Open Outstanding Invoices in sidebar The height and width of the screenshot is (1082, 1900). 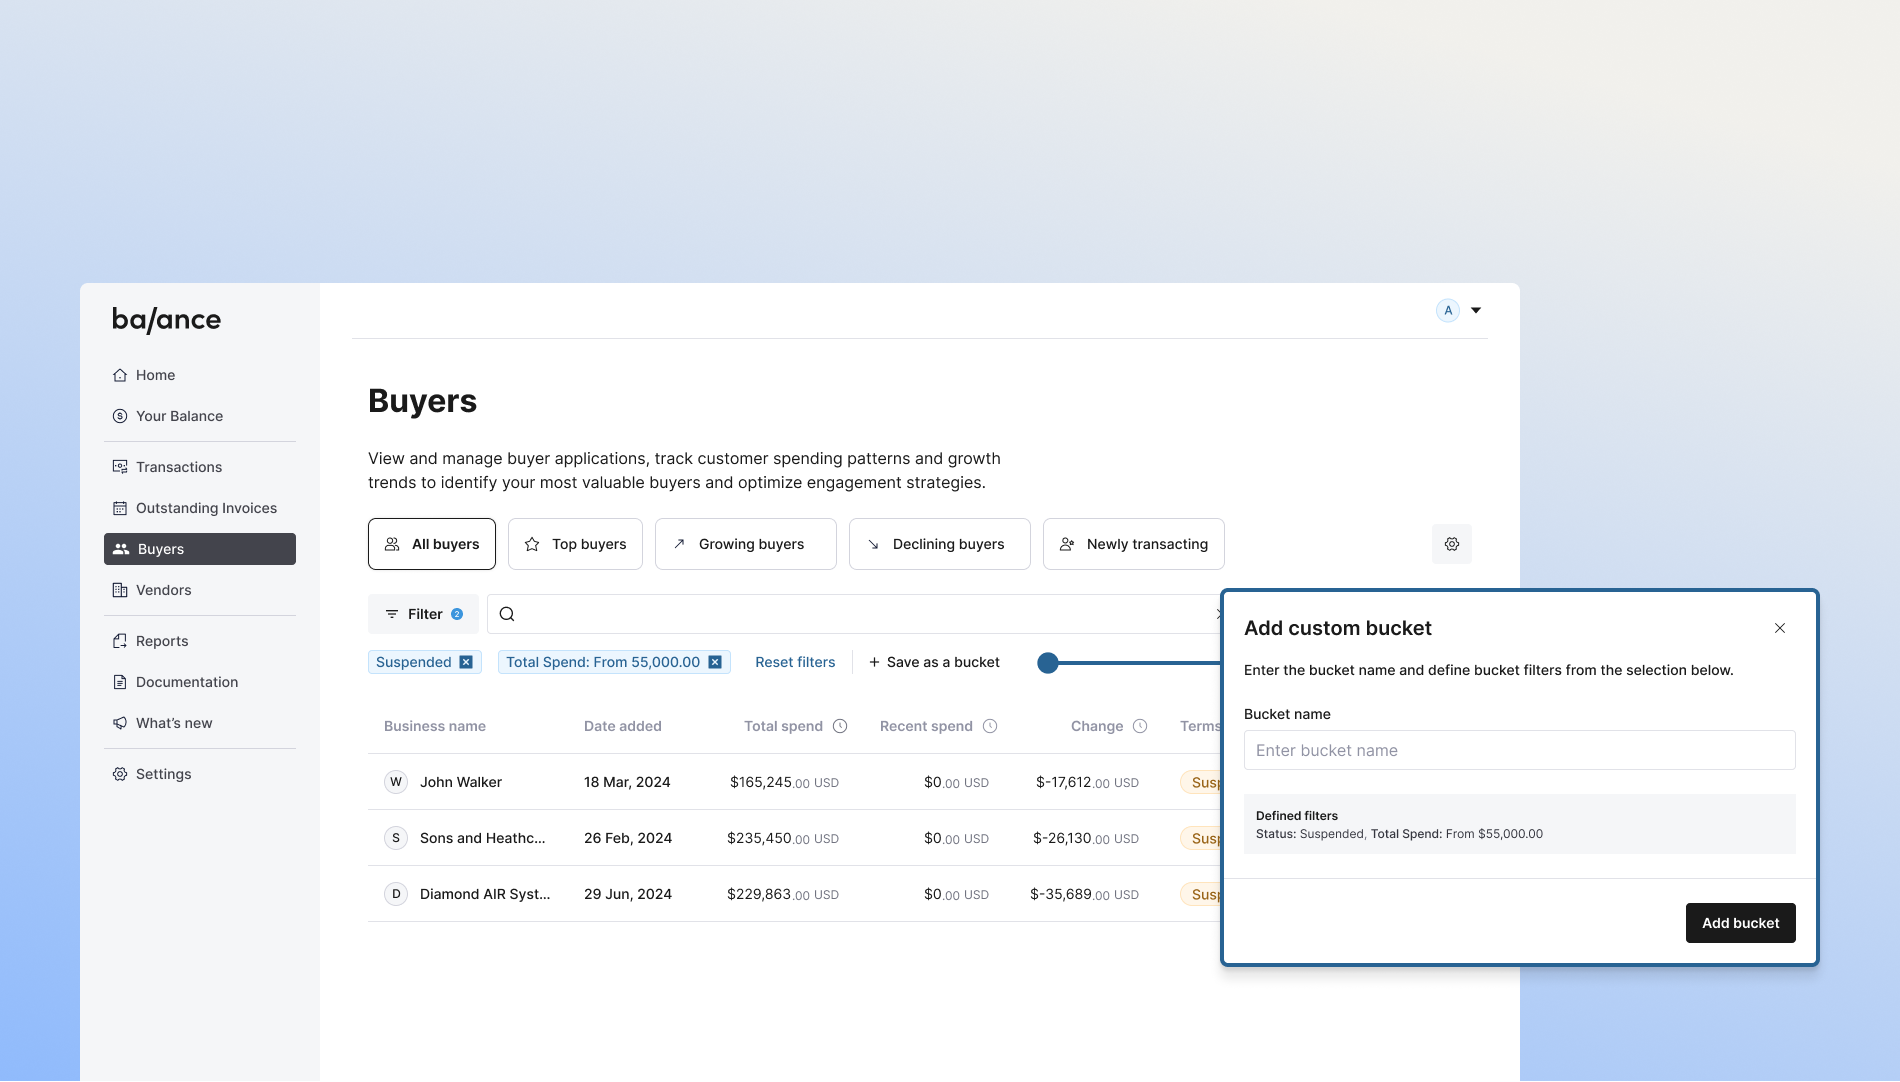206,508
